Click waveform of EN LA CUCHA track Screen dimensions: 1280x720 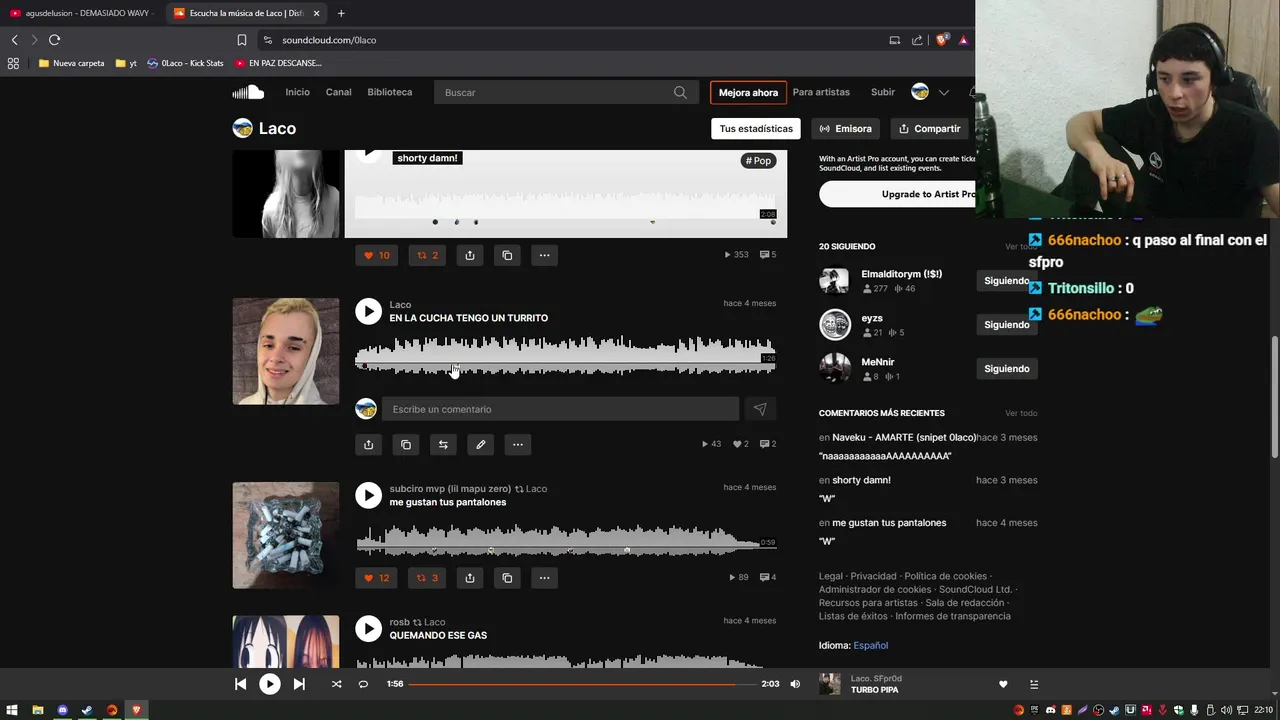click(565, 357)
